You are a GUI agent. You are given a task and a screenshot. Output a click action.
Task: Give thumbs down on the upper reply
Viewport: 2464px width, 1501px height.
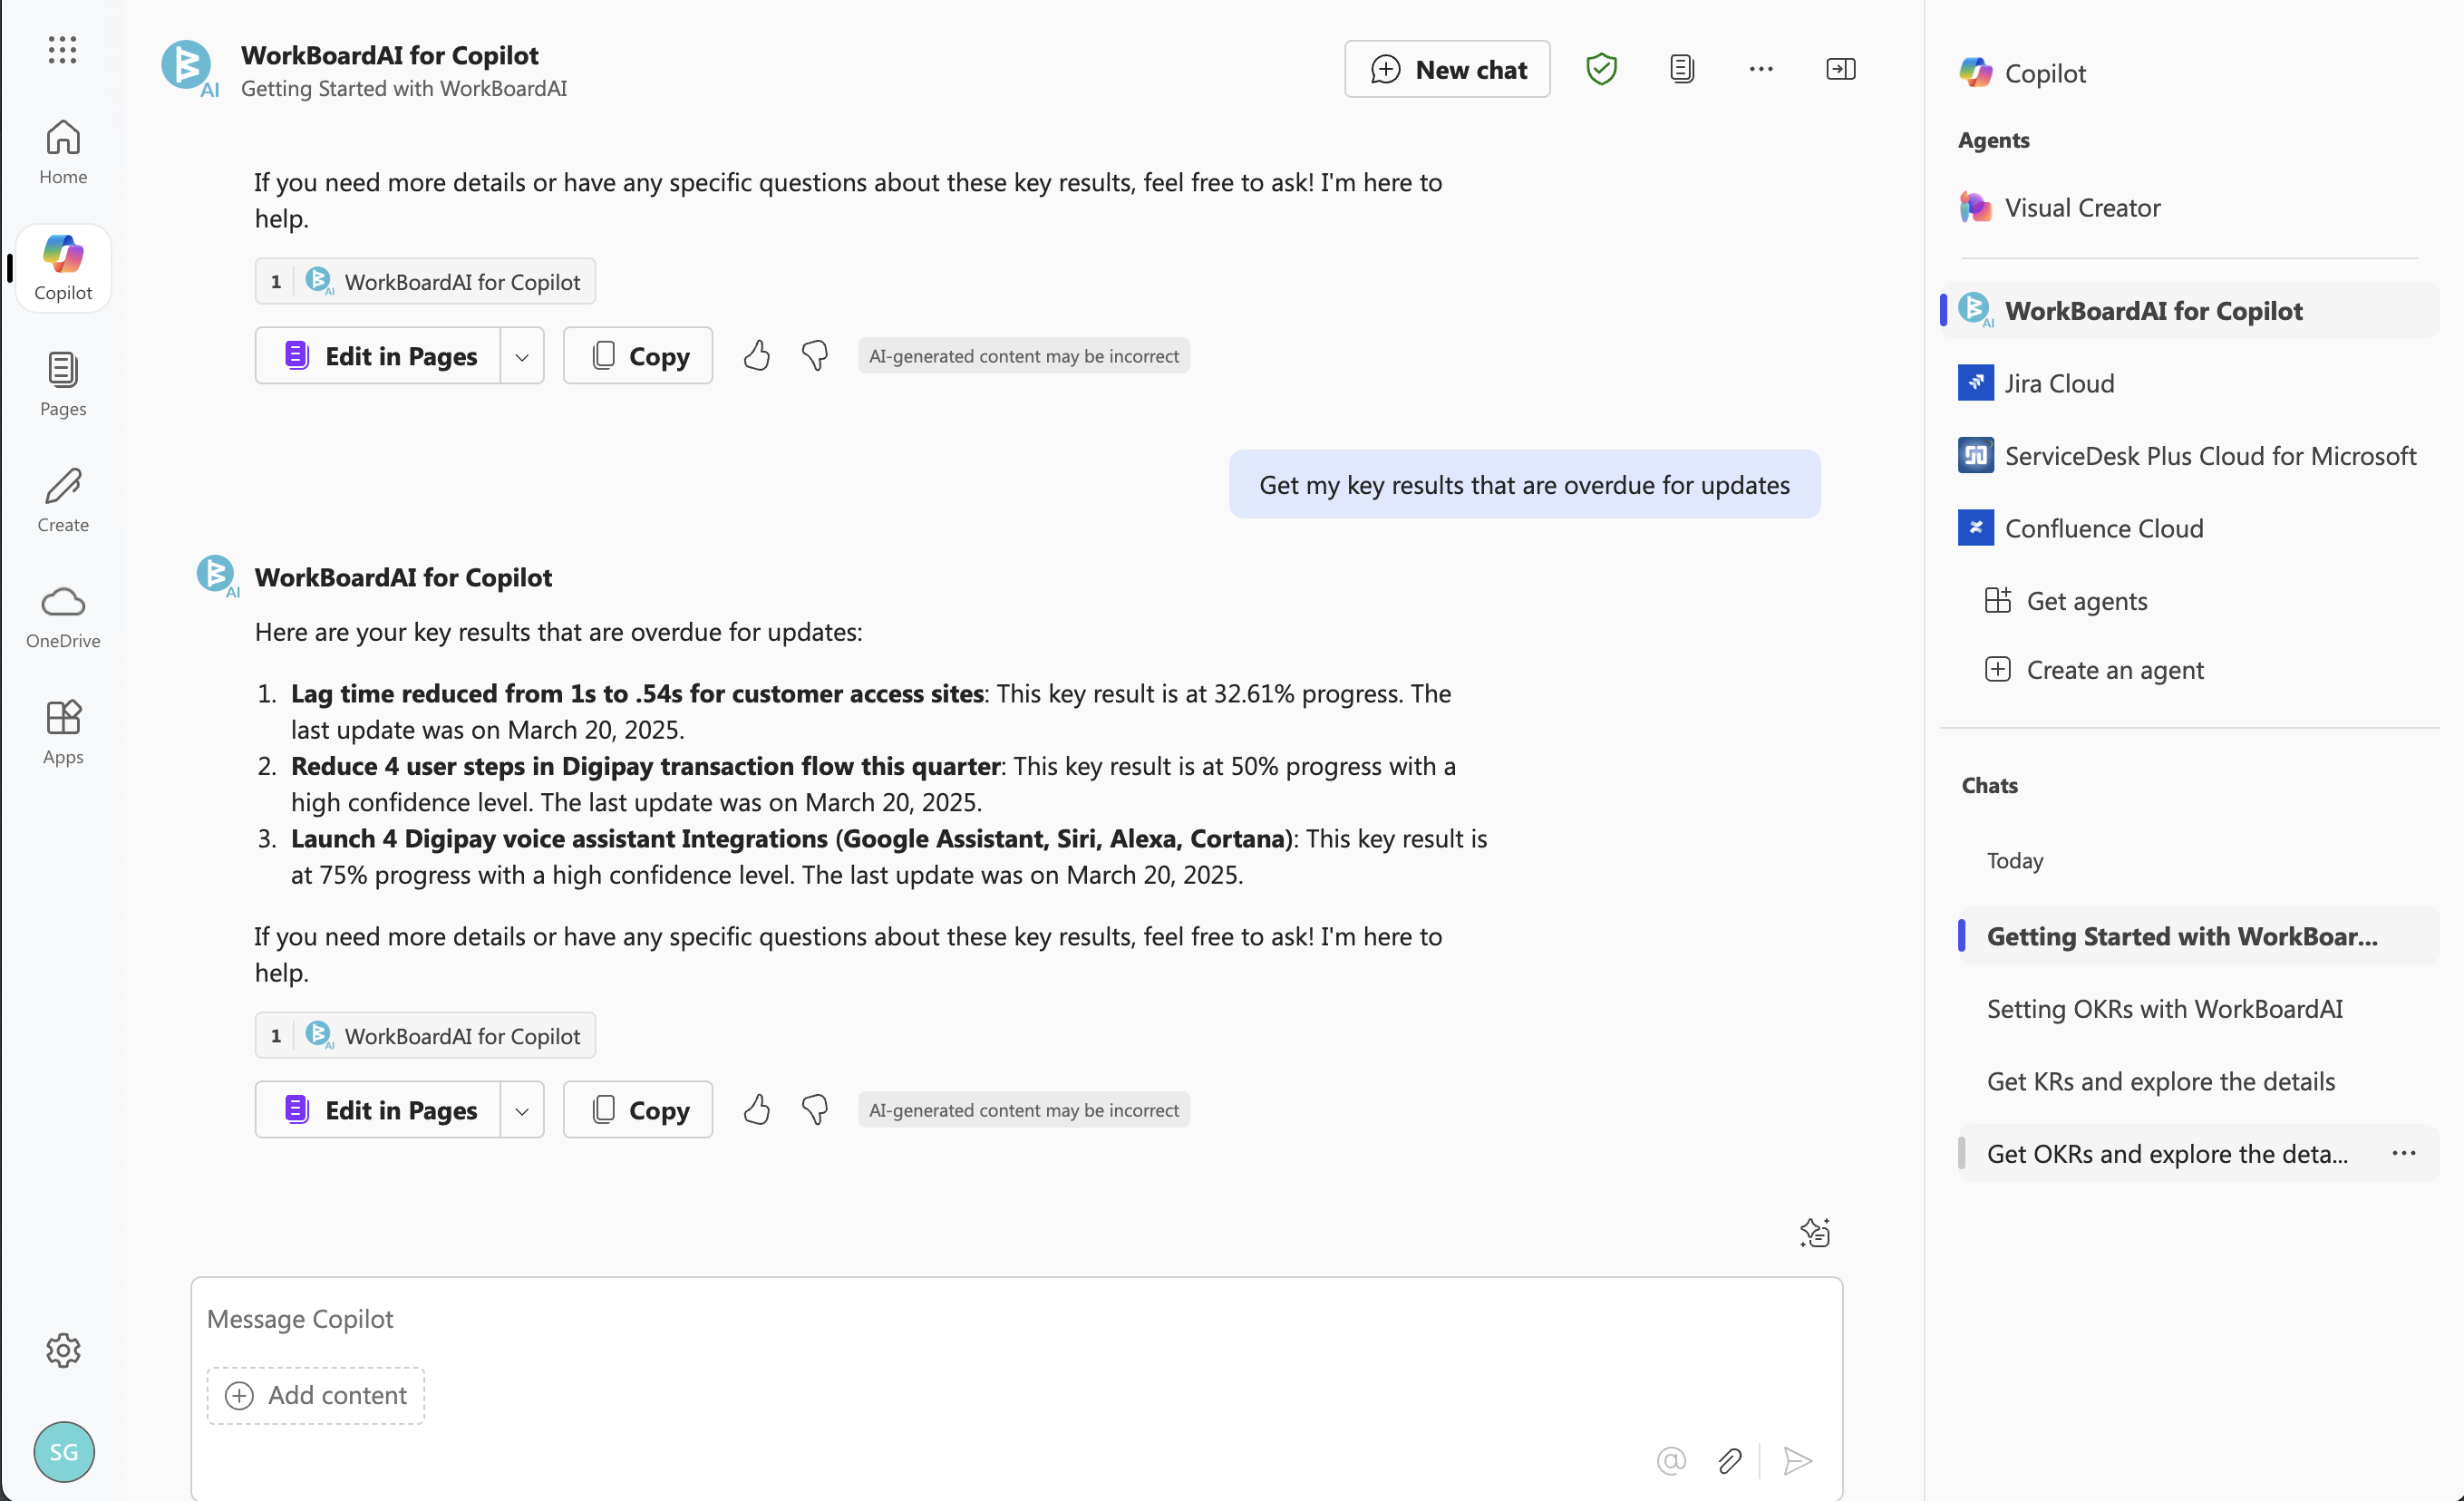[x=815, y=355]
